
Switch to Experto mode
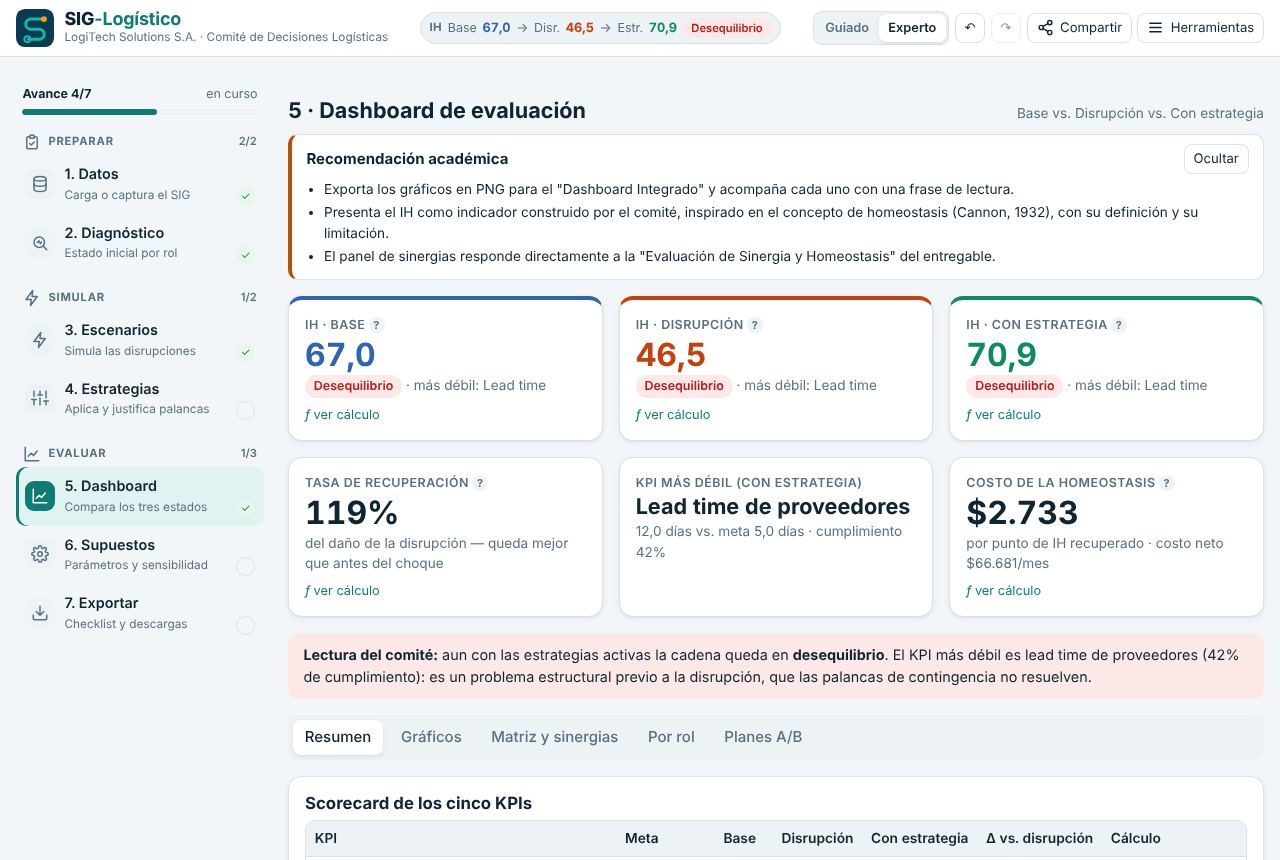(x=912, y=28)
